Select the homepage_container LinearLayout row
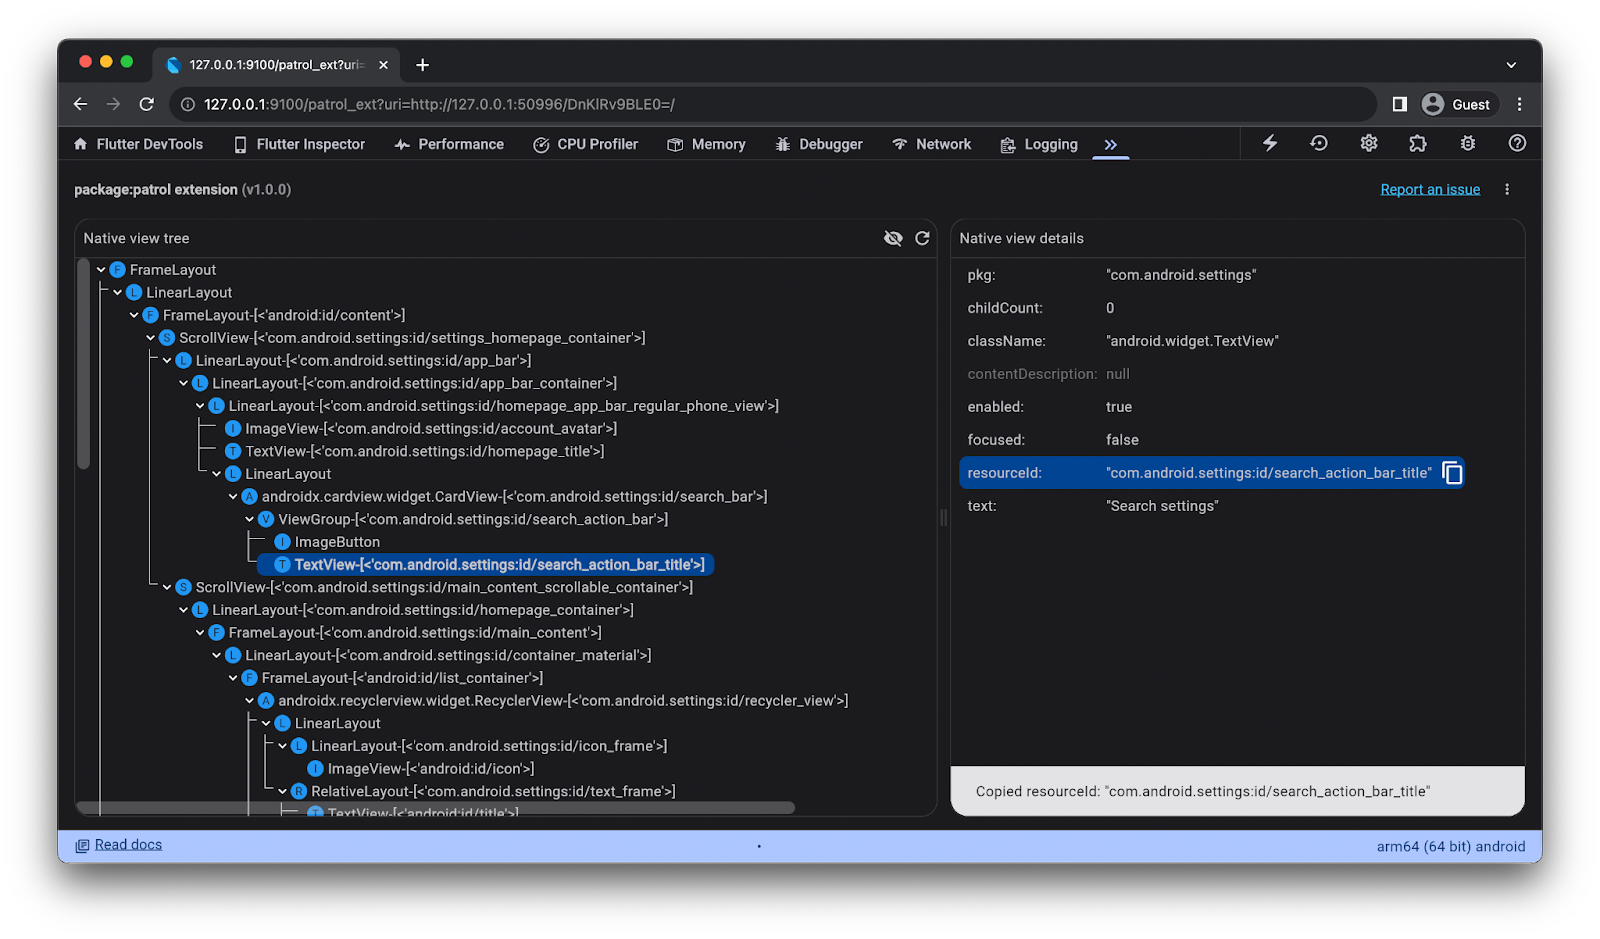 [413, 610]
